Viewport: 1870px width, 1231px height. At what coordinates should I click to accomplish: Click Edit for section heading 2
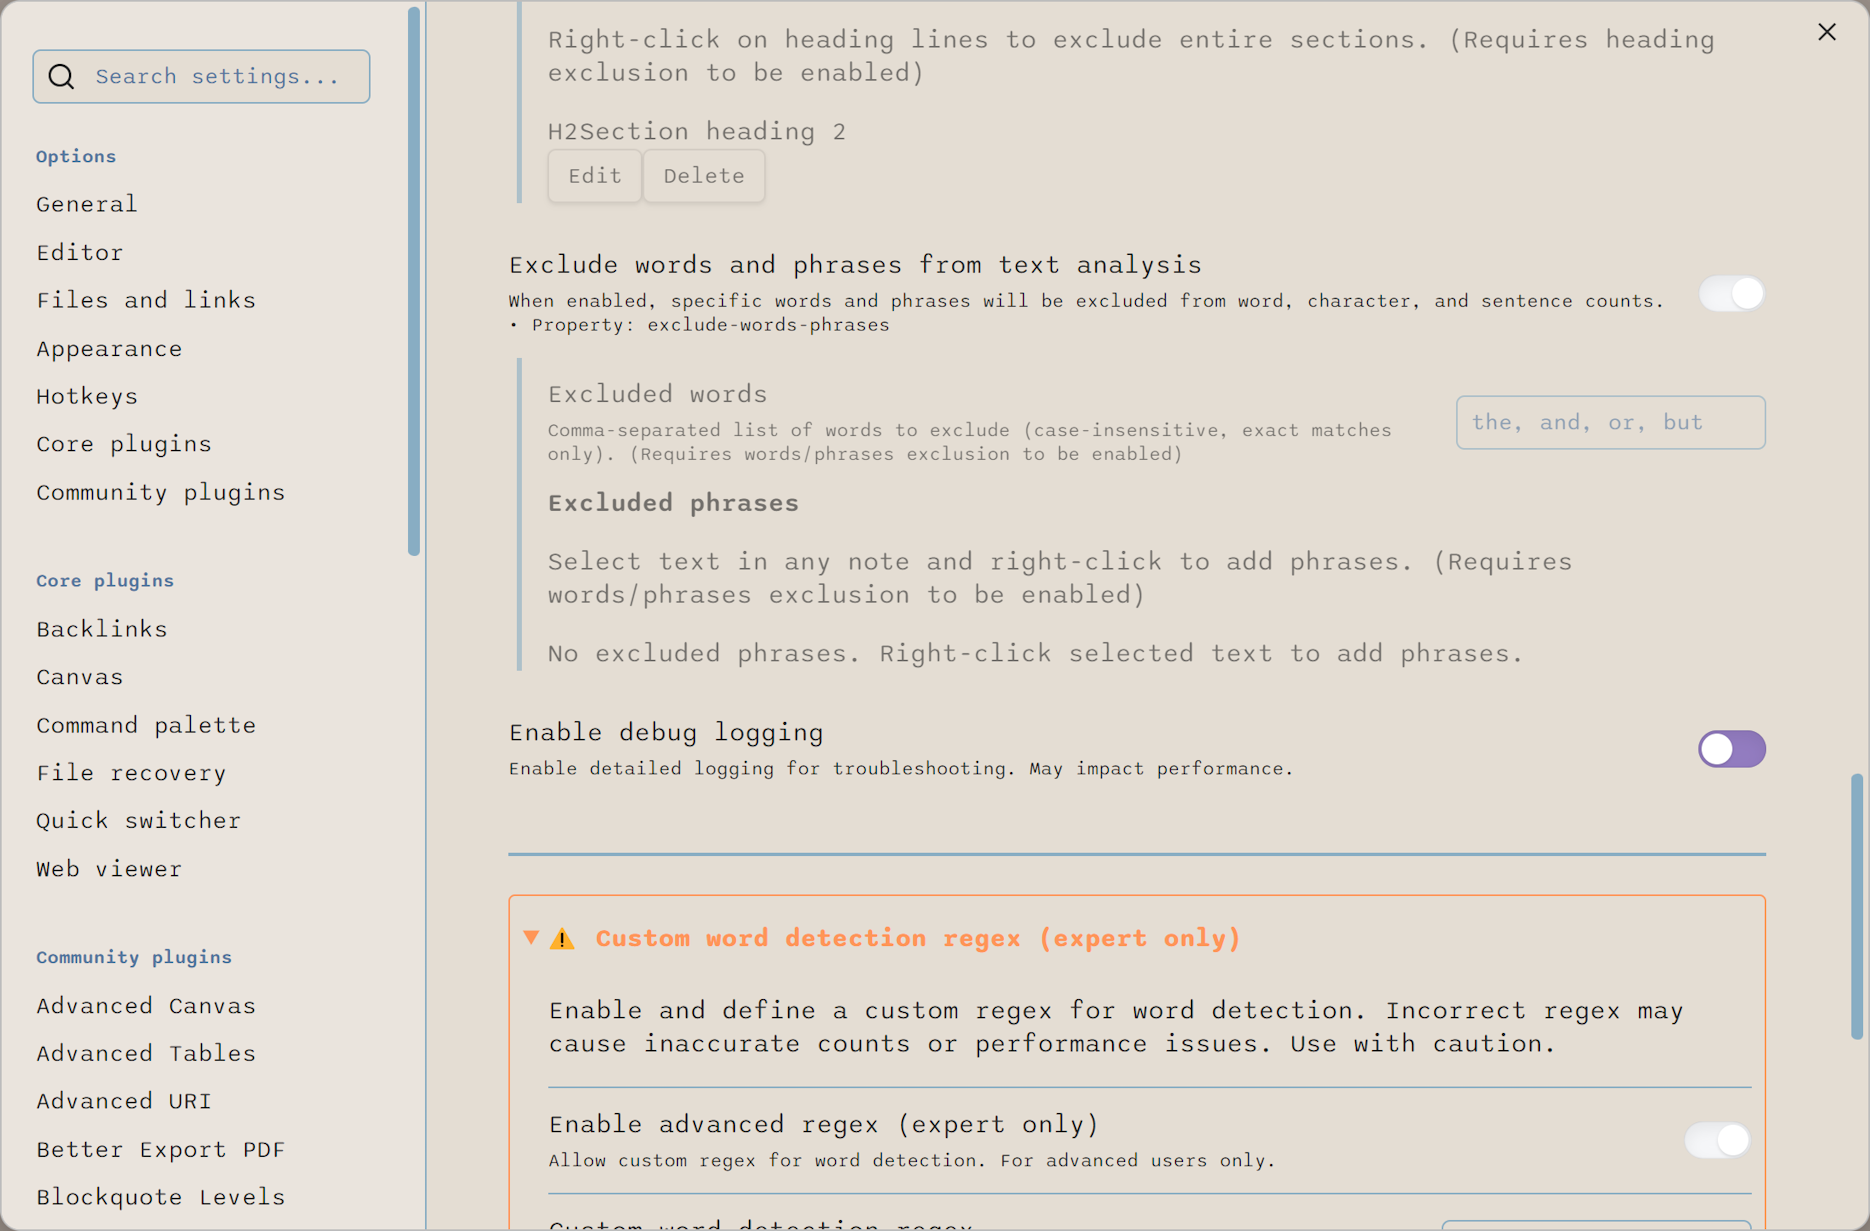[x=594, y=176]
